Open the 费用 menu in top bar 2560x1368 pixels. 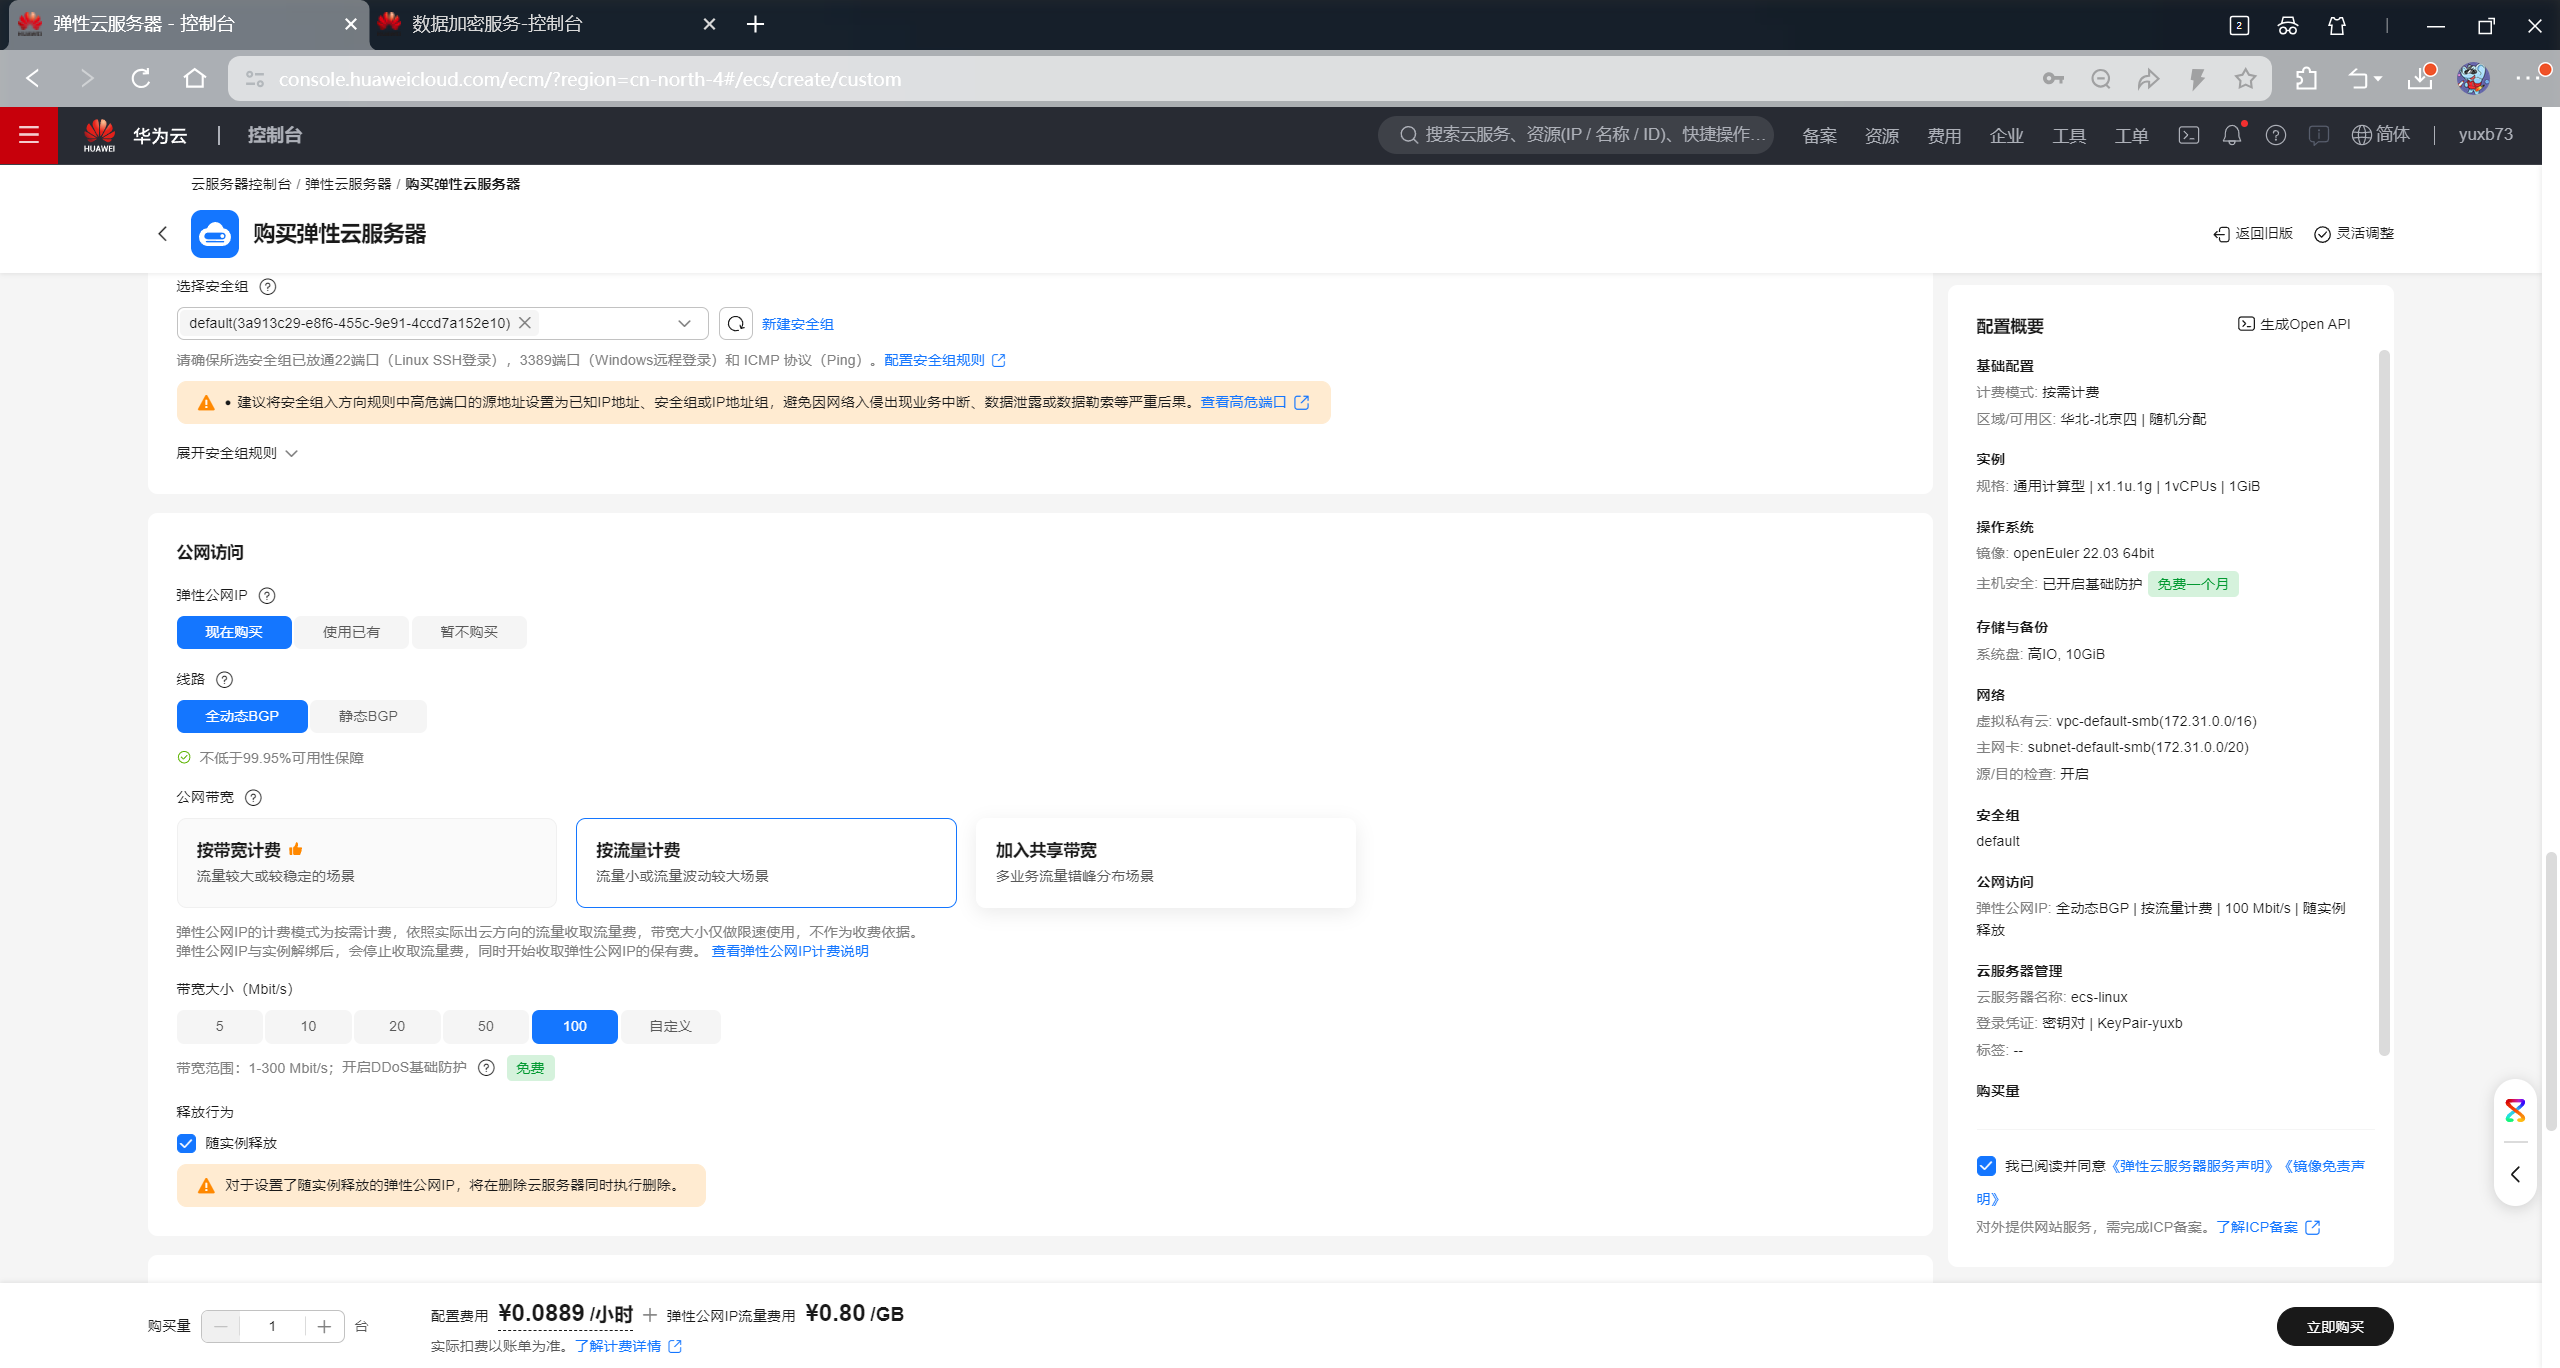pos(1944,136)
